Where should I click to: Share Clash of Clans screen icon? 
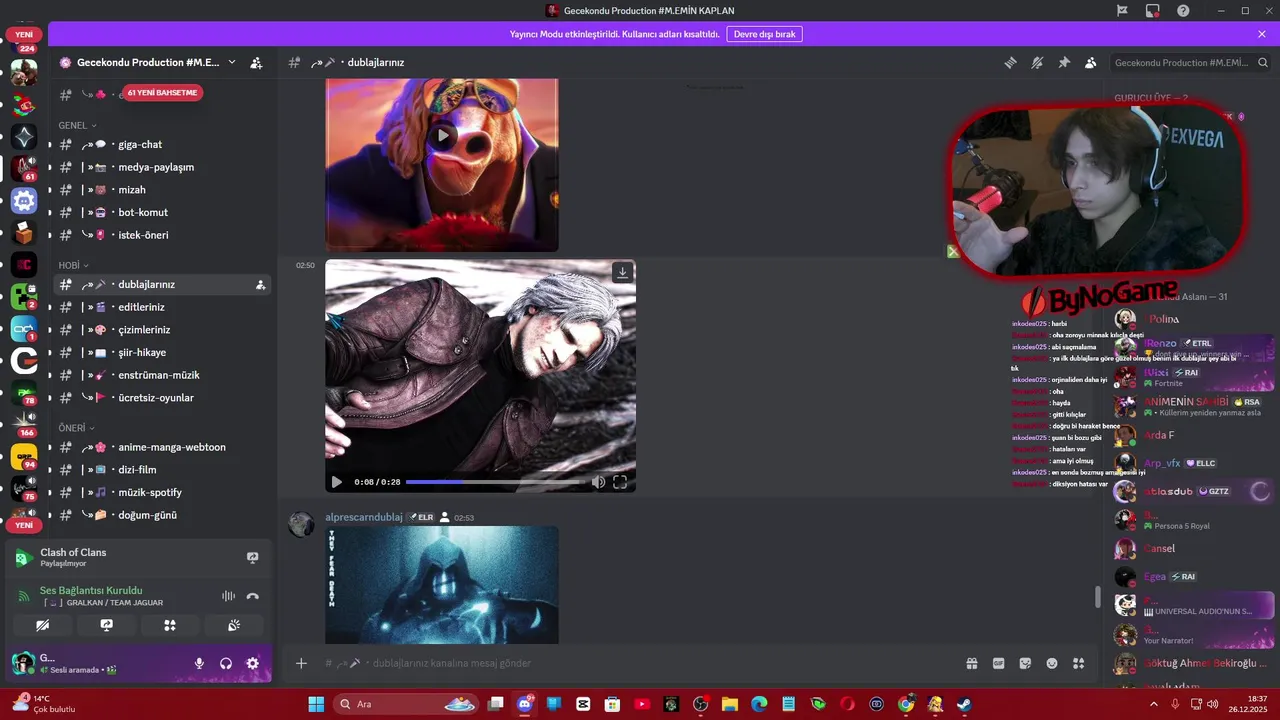pyautogui.click(x=252, y=558)
